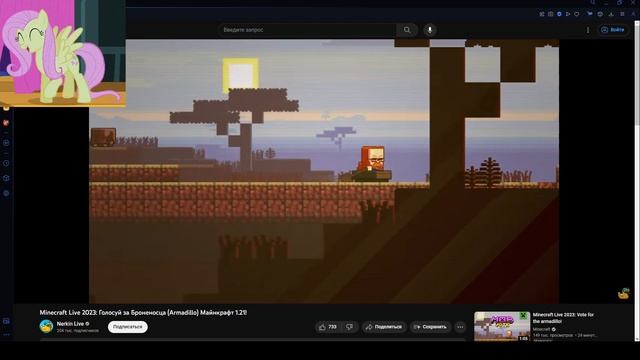The height and width of the screenshot is (360, 640).
Task: Open downloads icon in browser toolbar
Action: click(x=611, y=14)
